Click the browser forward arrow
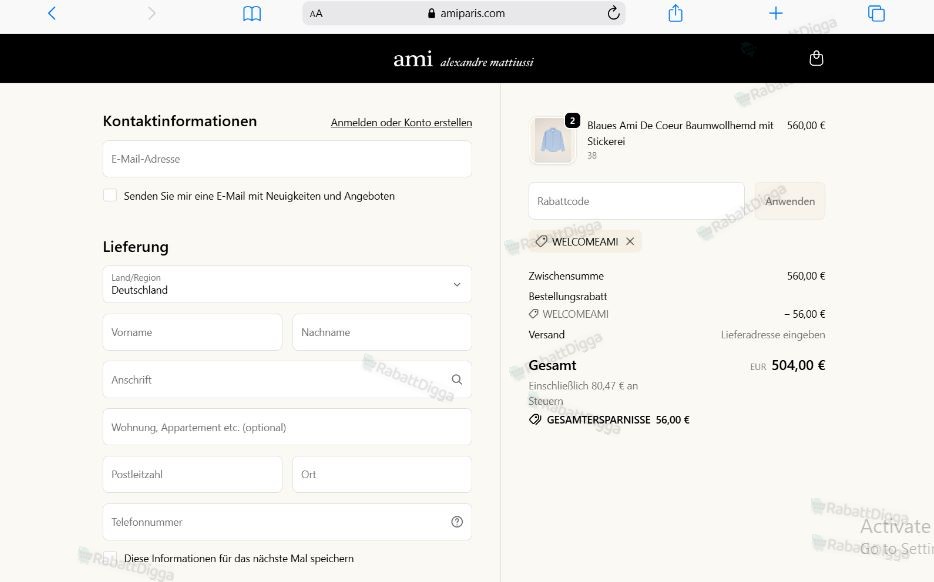Viewport: 934px width, 582px height. coord(152,13)
